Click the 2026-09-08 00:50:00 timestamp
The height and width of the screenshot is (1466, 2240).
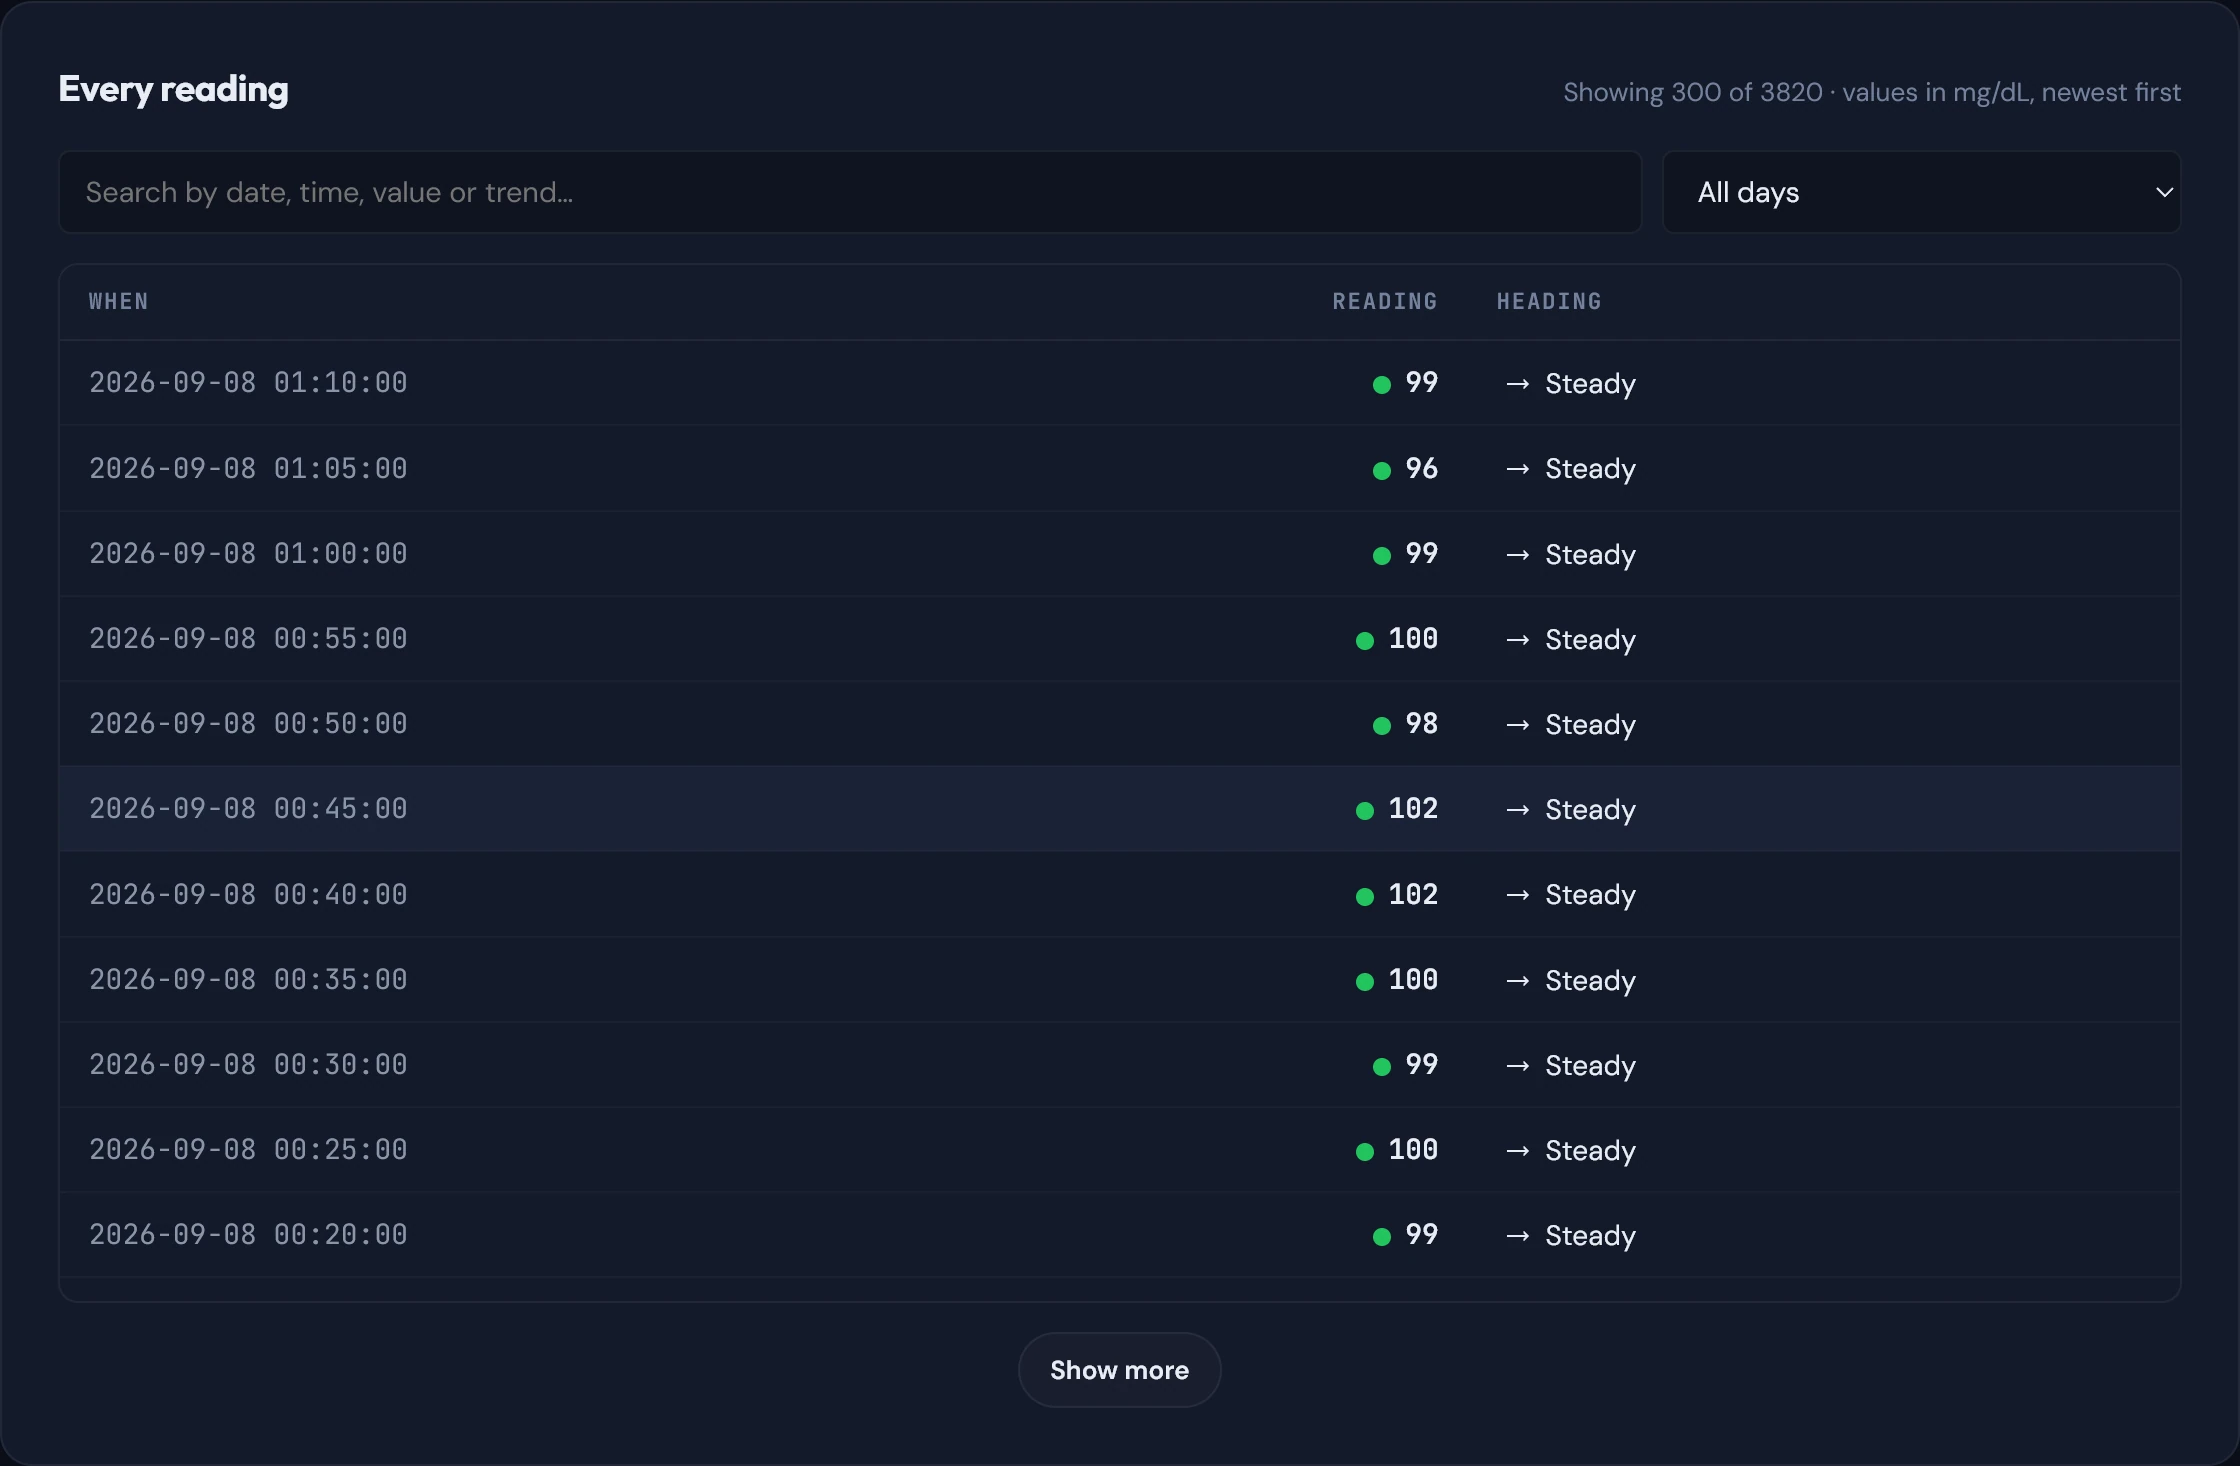248,724
